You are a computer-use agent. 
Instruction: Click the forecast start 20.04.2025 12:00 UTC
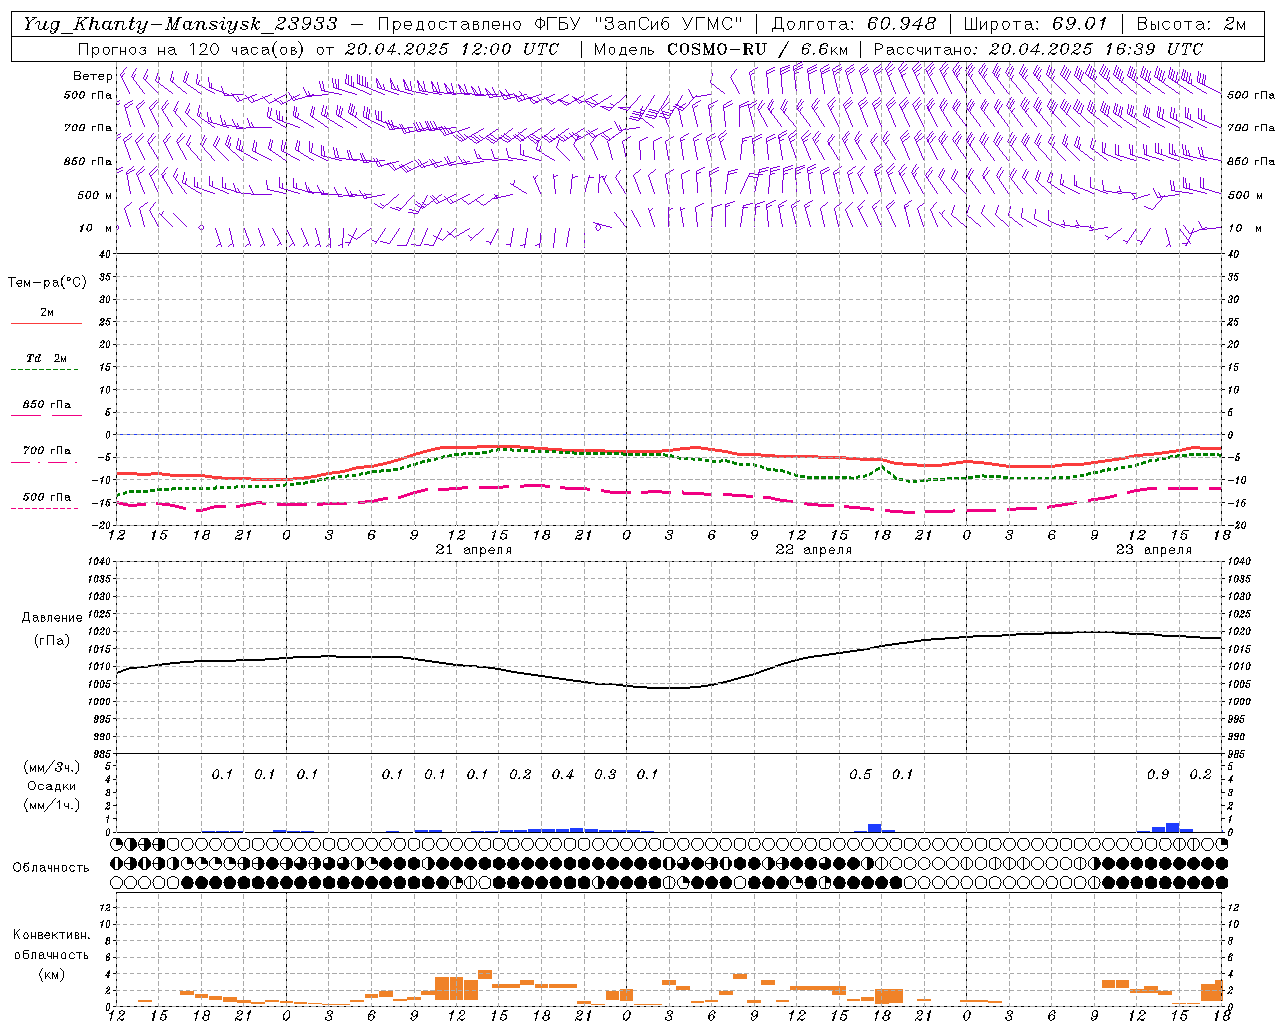[452, 48]
